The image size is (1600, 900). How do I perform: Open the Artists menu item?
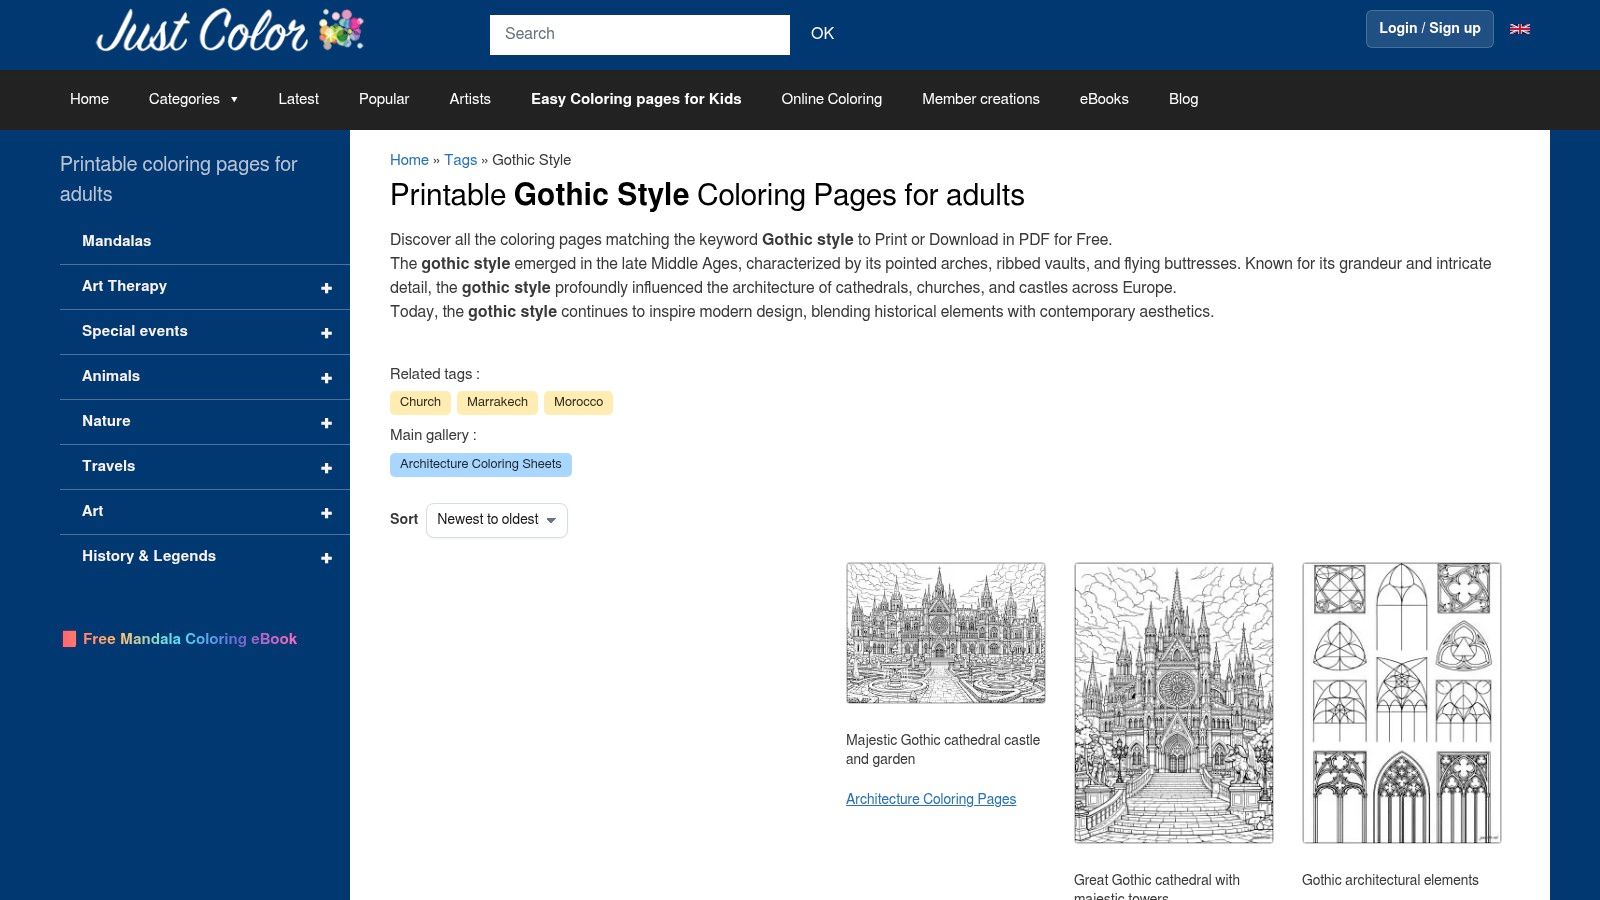click(x=470, y=99)
